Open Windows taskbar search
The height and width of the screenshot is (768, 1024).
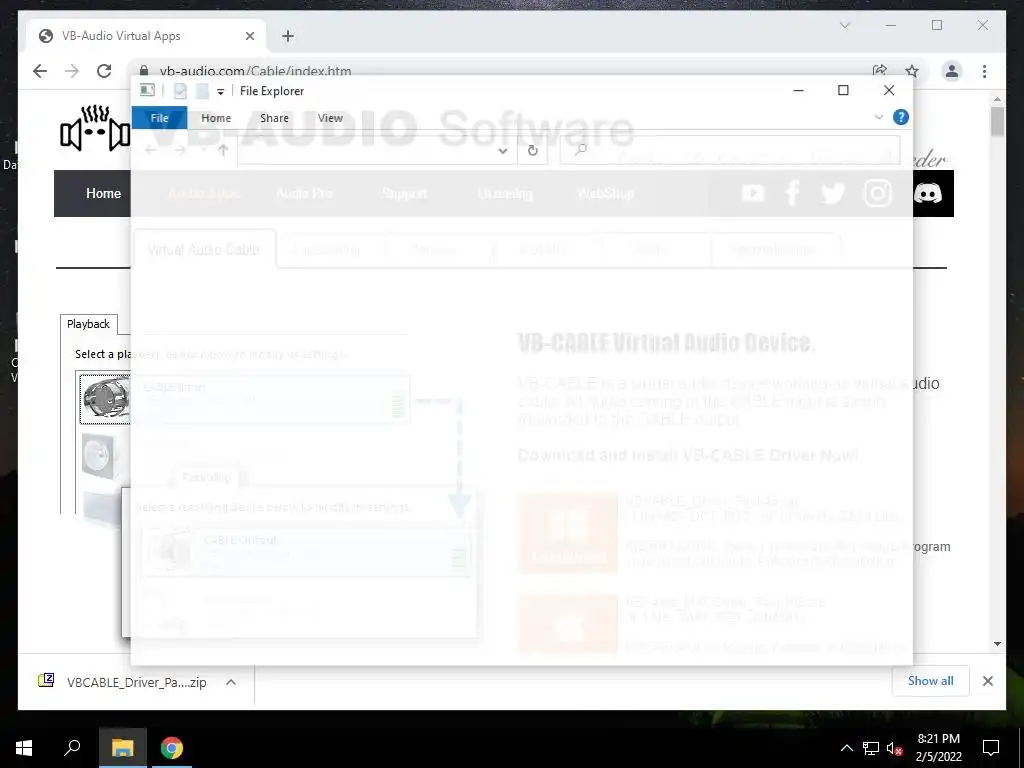72,748
